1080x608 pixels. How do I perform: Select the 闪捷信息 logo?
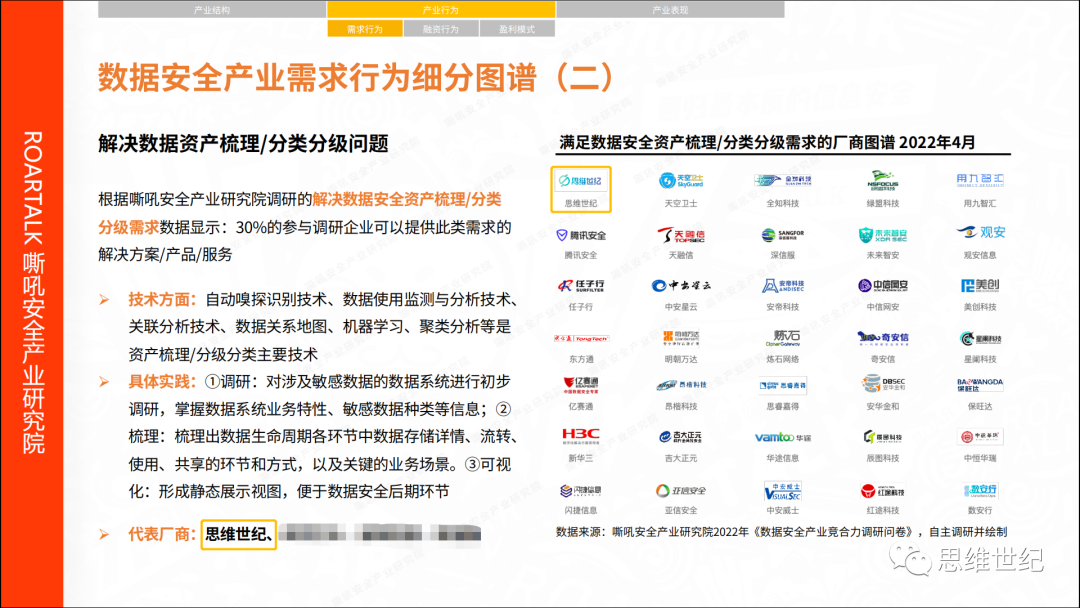581,490
